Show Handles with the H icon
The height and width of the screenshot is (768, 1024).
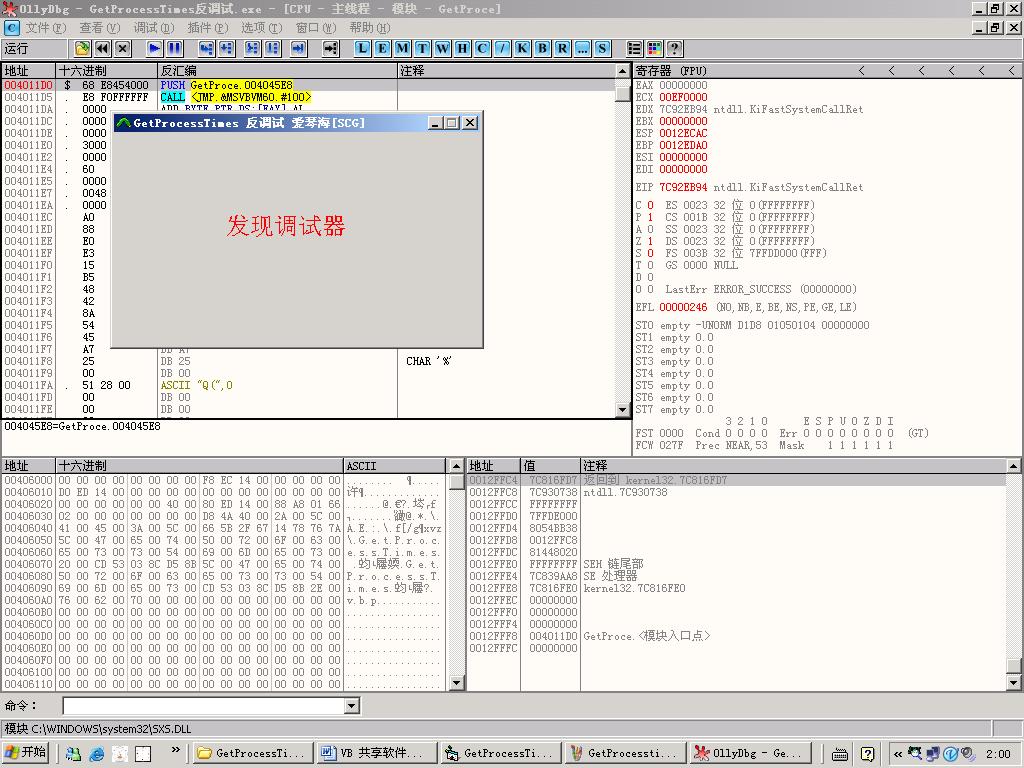[462, 48]
